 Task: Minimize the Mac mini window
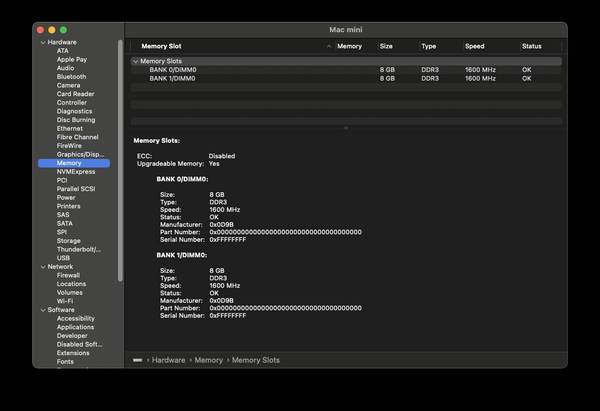(52, 30)
